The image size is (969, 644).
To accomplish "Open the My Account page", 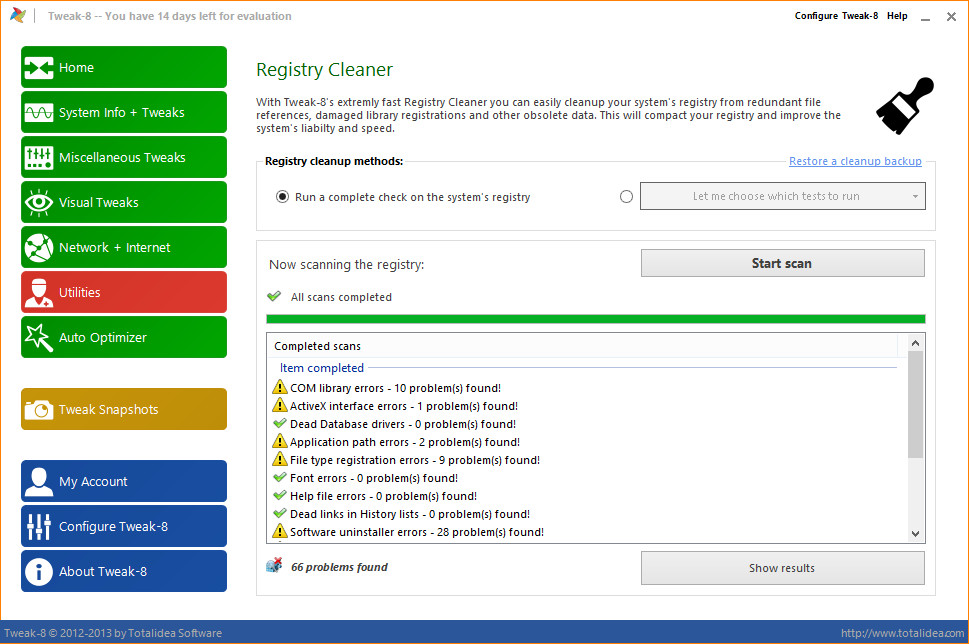I will pos(124,481).
